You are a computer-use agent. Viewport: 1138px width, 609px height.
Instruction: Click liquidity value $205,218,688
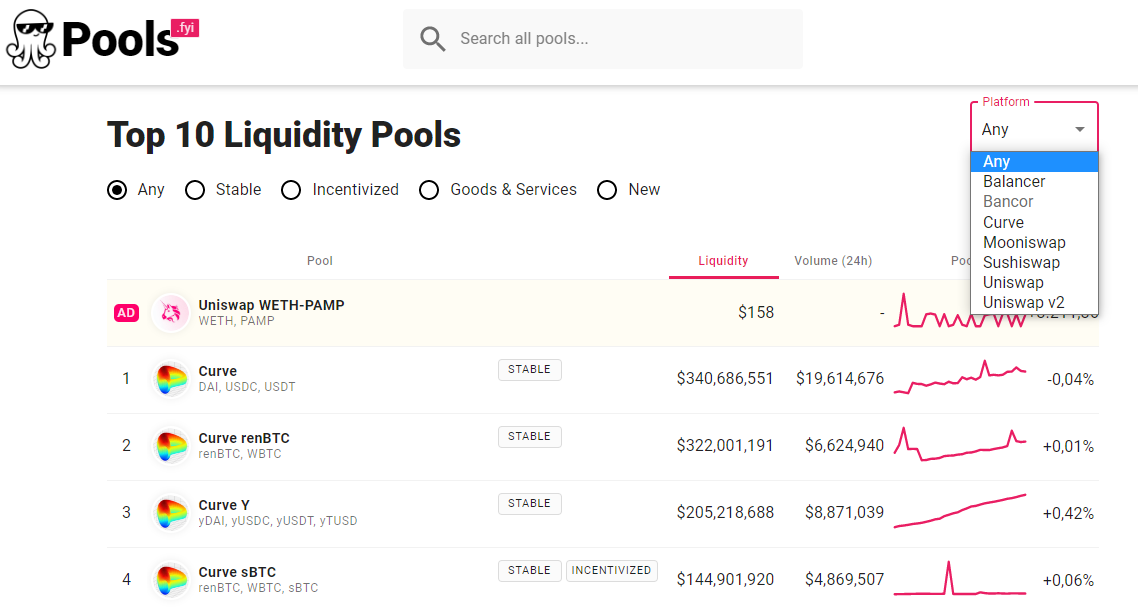(725, 512)
